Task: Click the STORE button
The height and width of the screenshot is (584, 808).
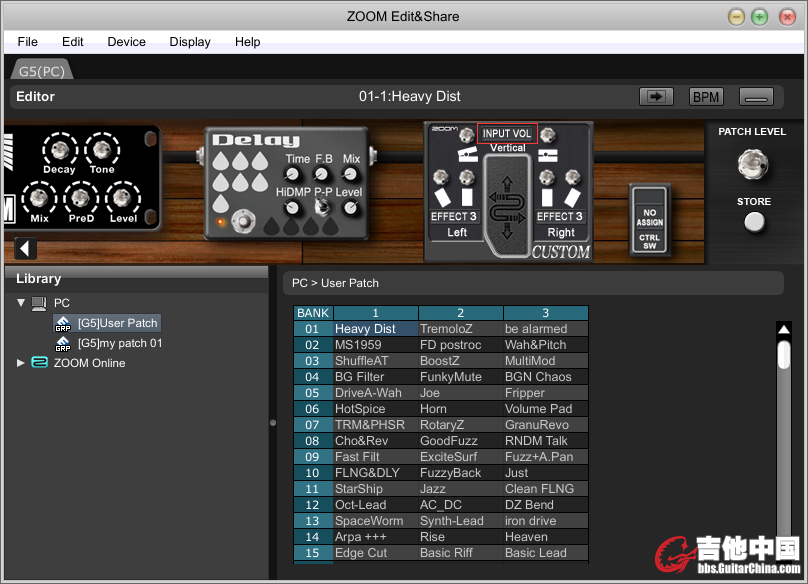Action: pyautogui.click(x=754, y=223)
